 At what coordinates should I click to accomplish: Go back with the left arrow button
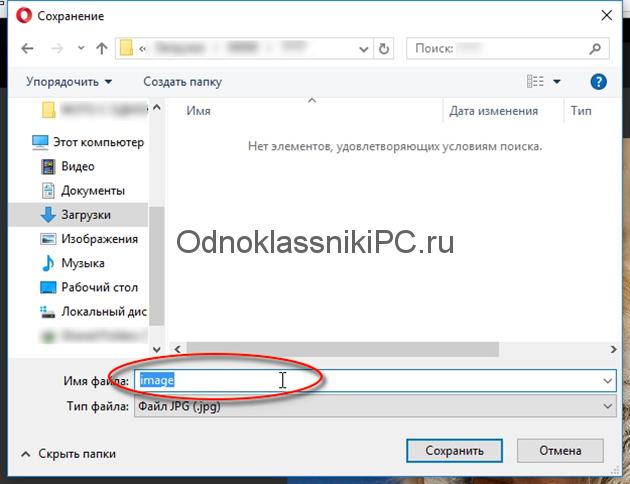[x=27, y=49]
